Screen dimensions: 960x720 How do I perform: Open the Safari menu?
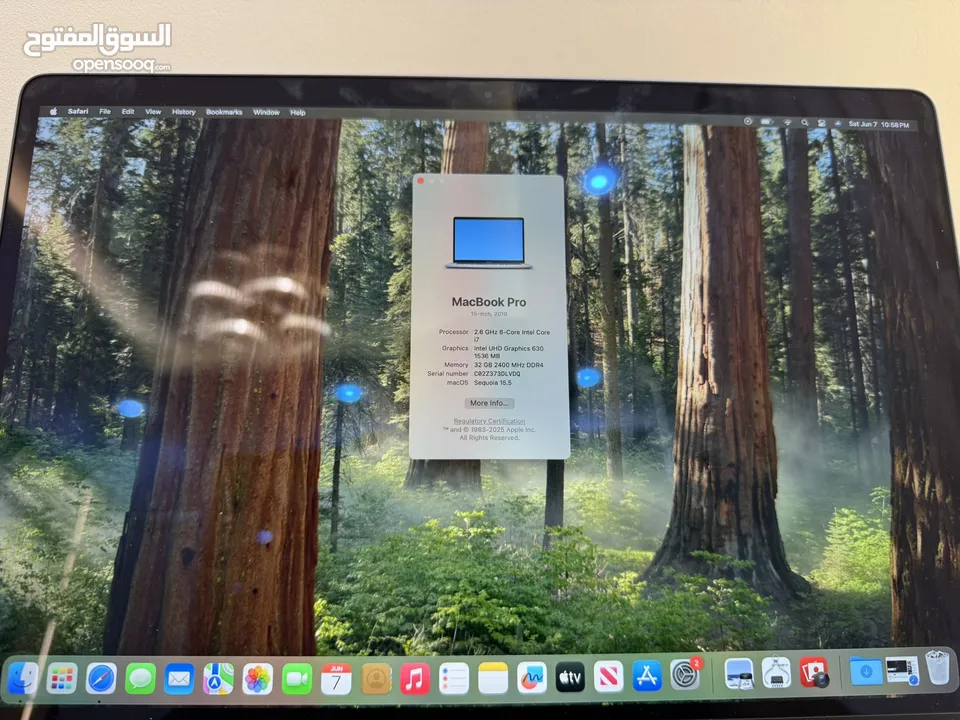[x=78, y=111]
